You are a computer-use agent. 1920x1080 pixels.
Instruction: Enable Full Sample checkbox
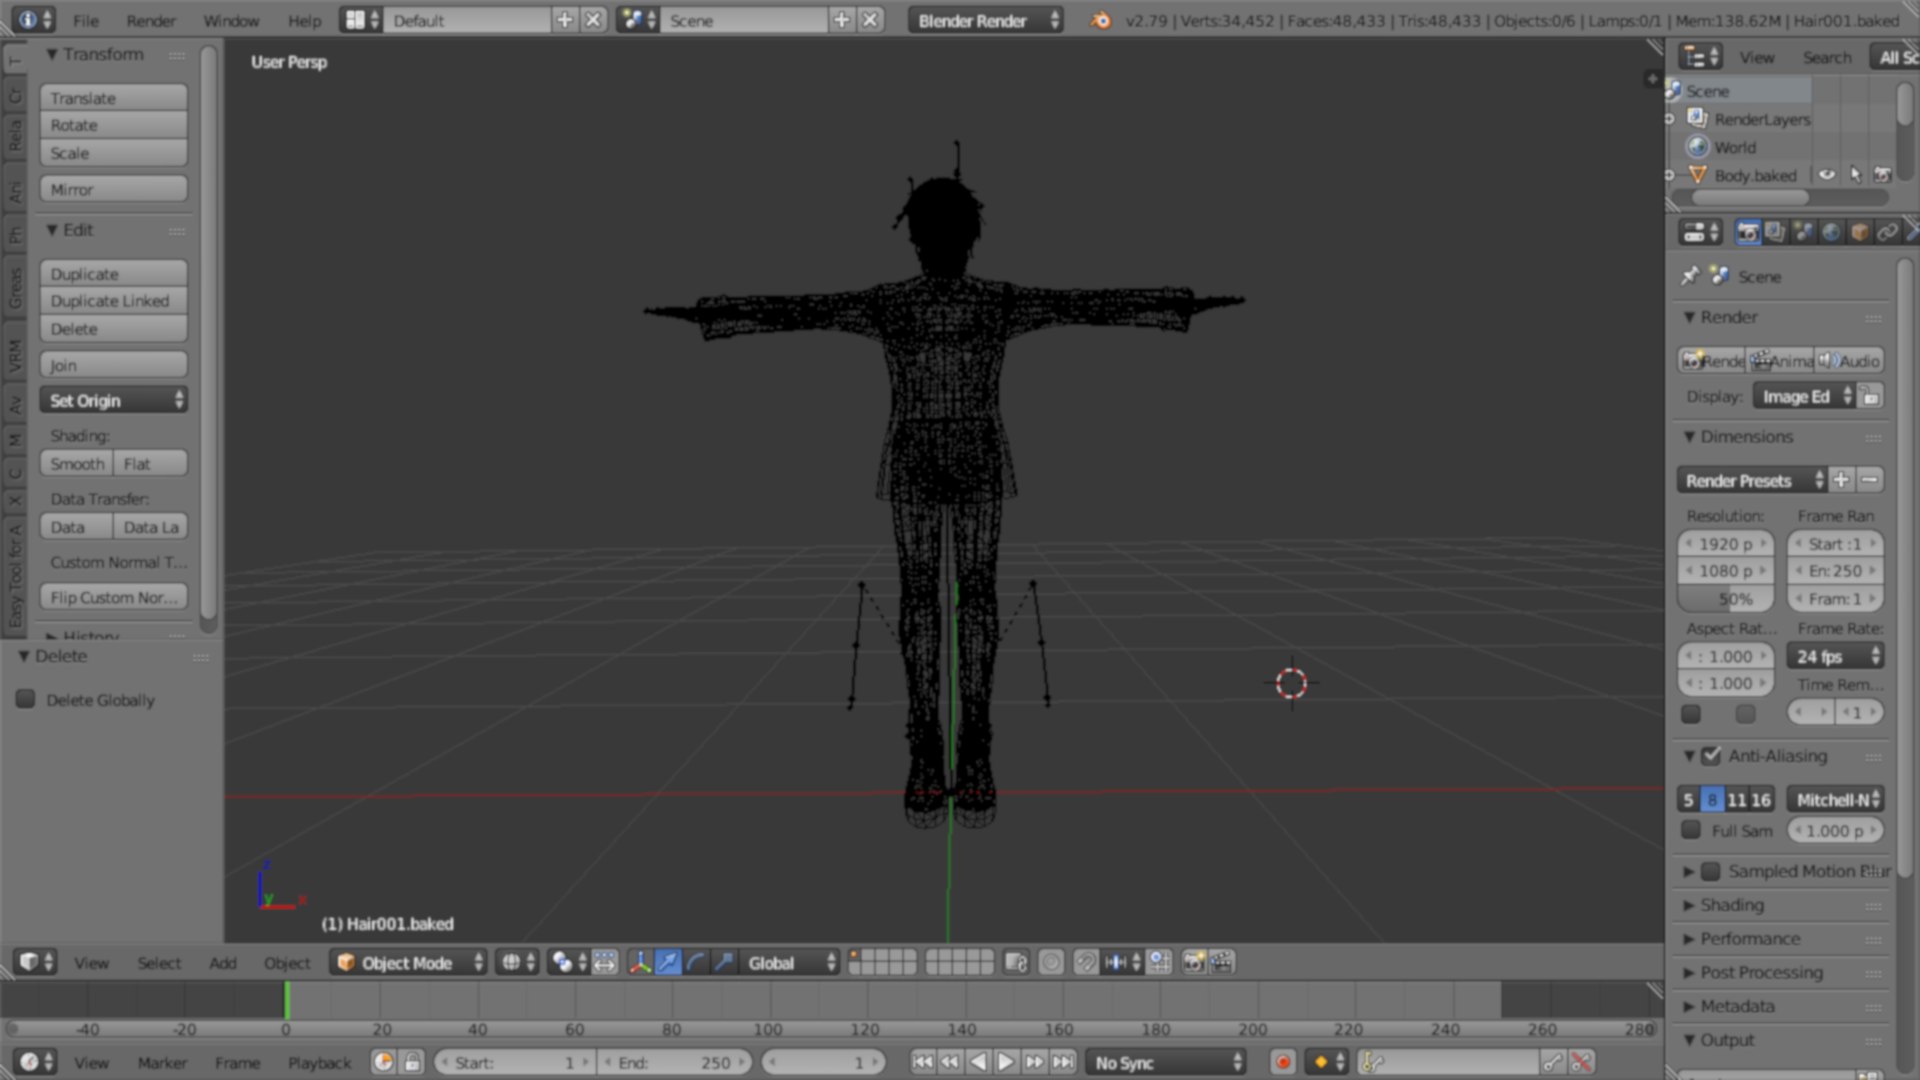pos(1691,830)
